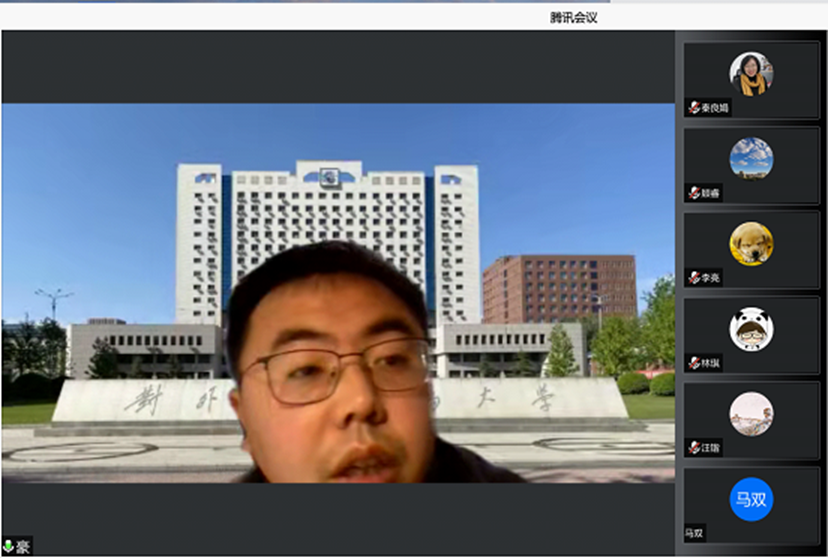Click muted mic icon on woman-photo participant tile

(x=693, y=108)
